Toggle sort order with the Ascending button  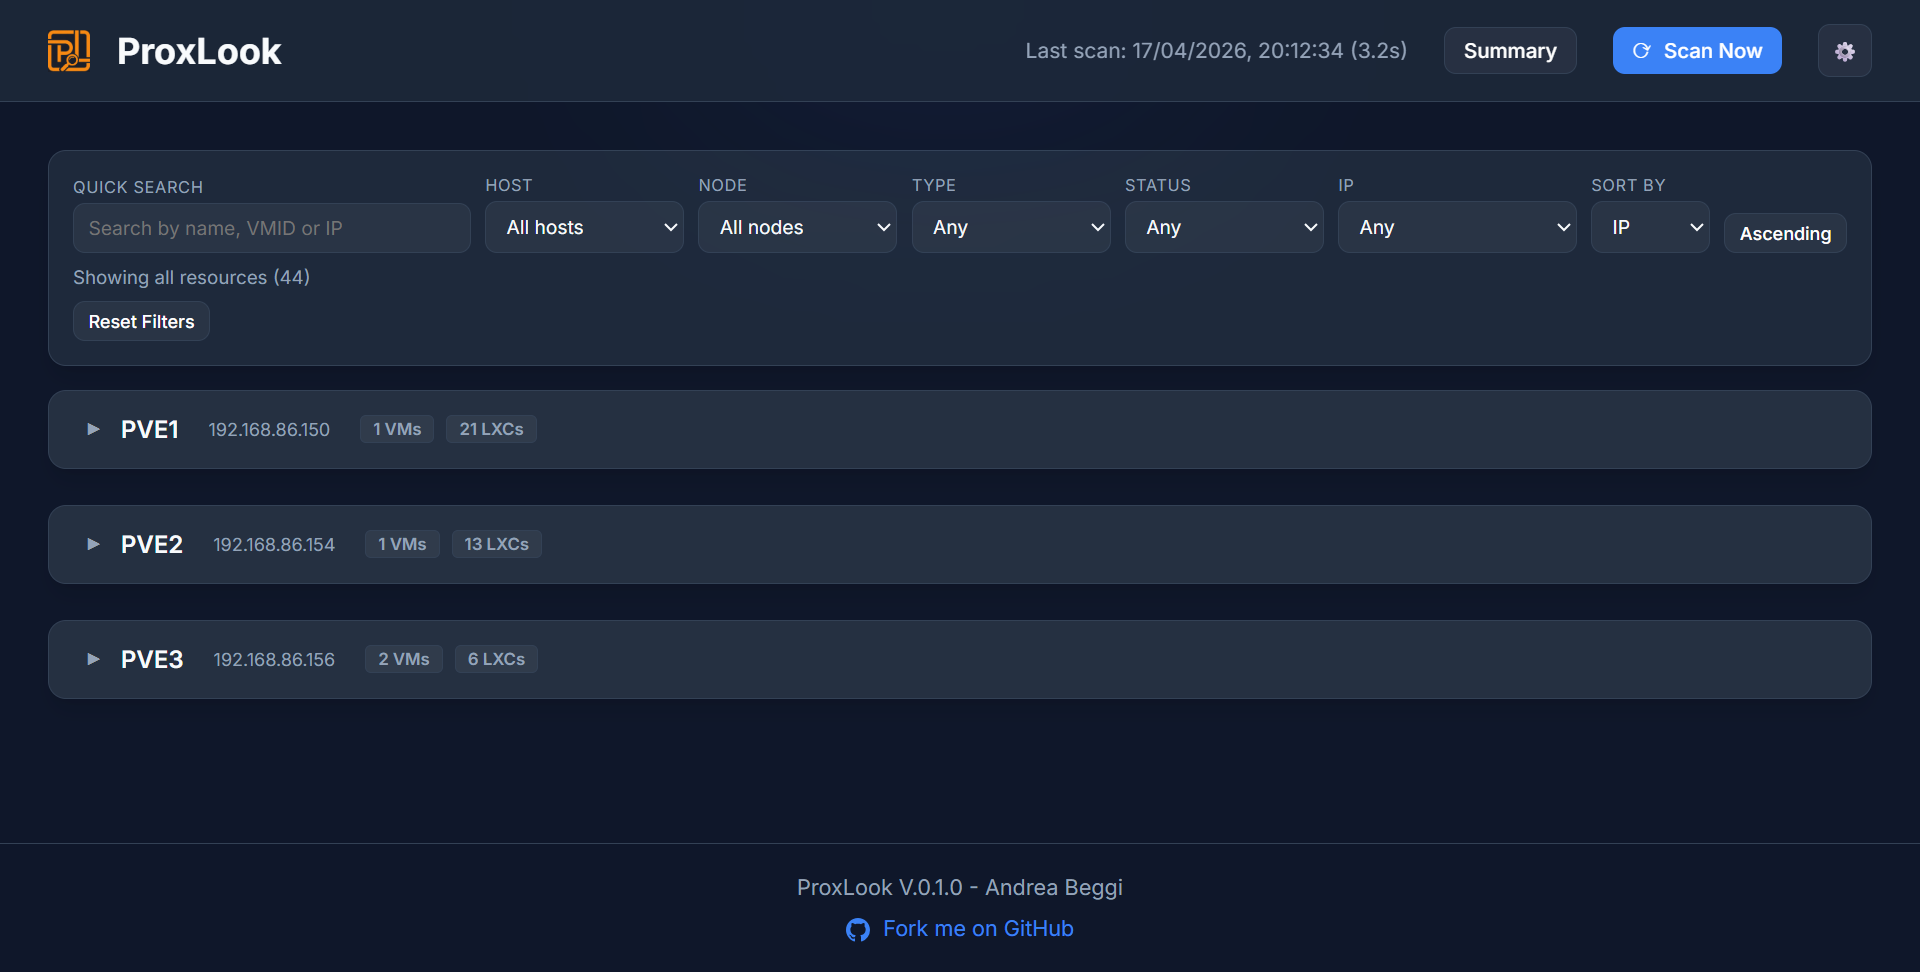pos(1785,233)
